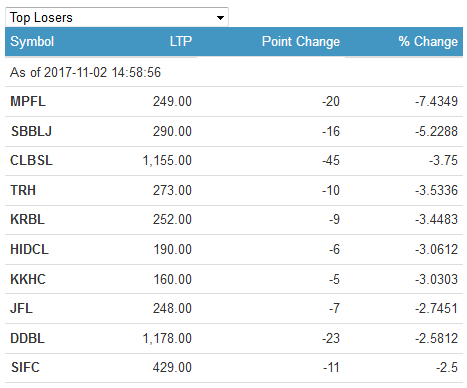Select the MPFL percent change -7.4349
Viewport: 467px width, 388px height.
click(436, 101)
